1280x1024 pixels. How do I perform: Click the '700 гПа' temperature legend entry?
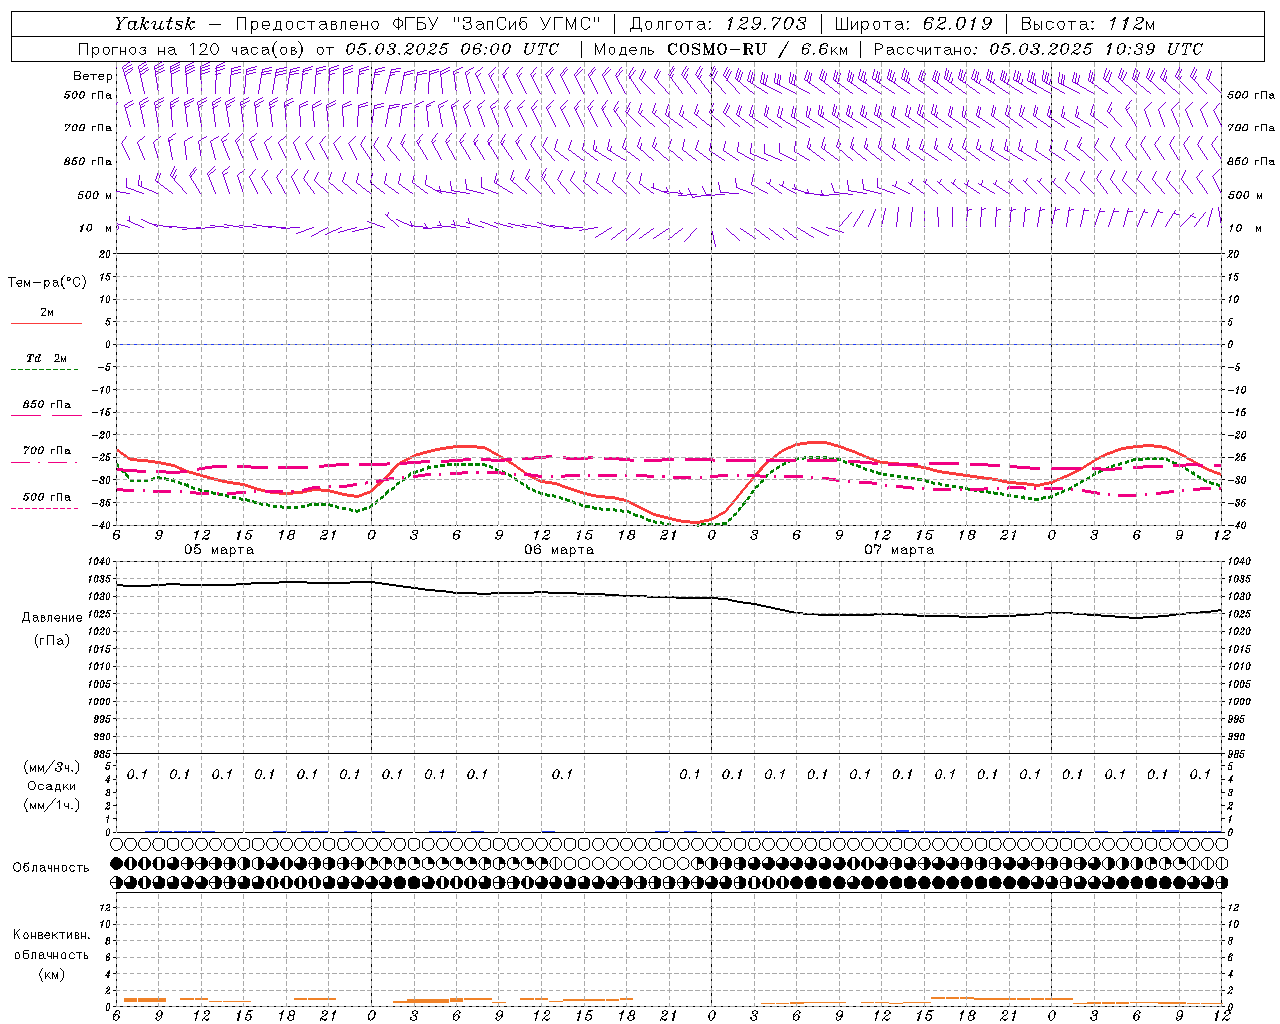(46, 451)
